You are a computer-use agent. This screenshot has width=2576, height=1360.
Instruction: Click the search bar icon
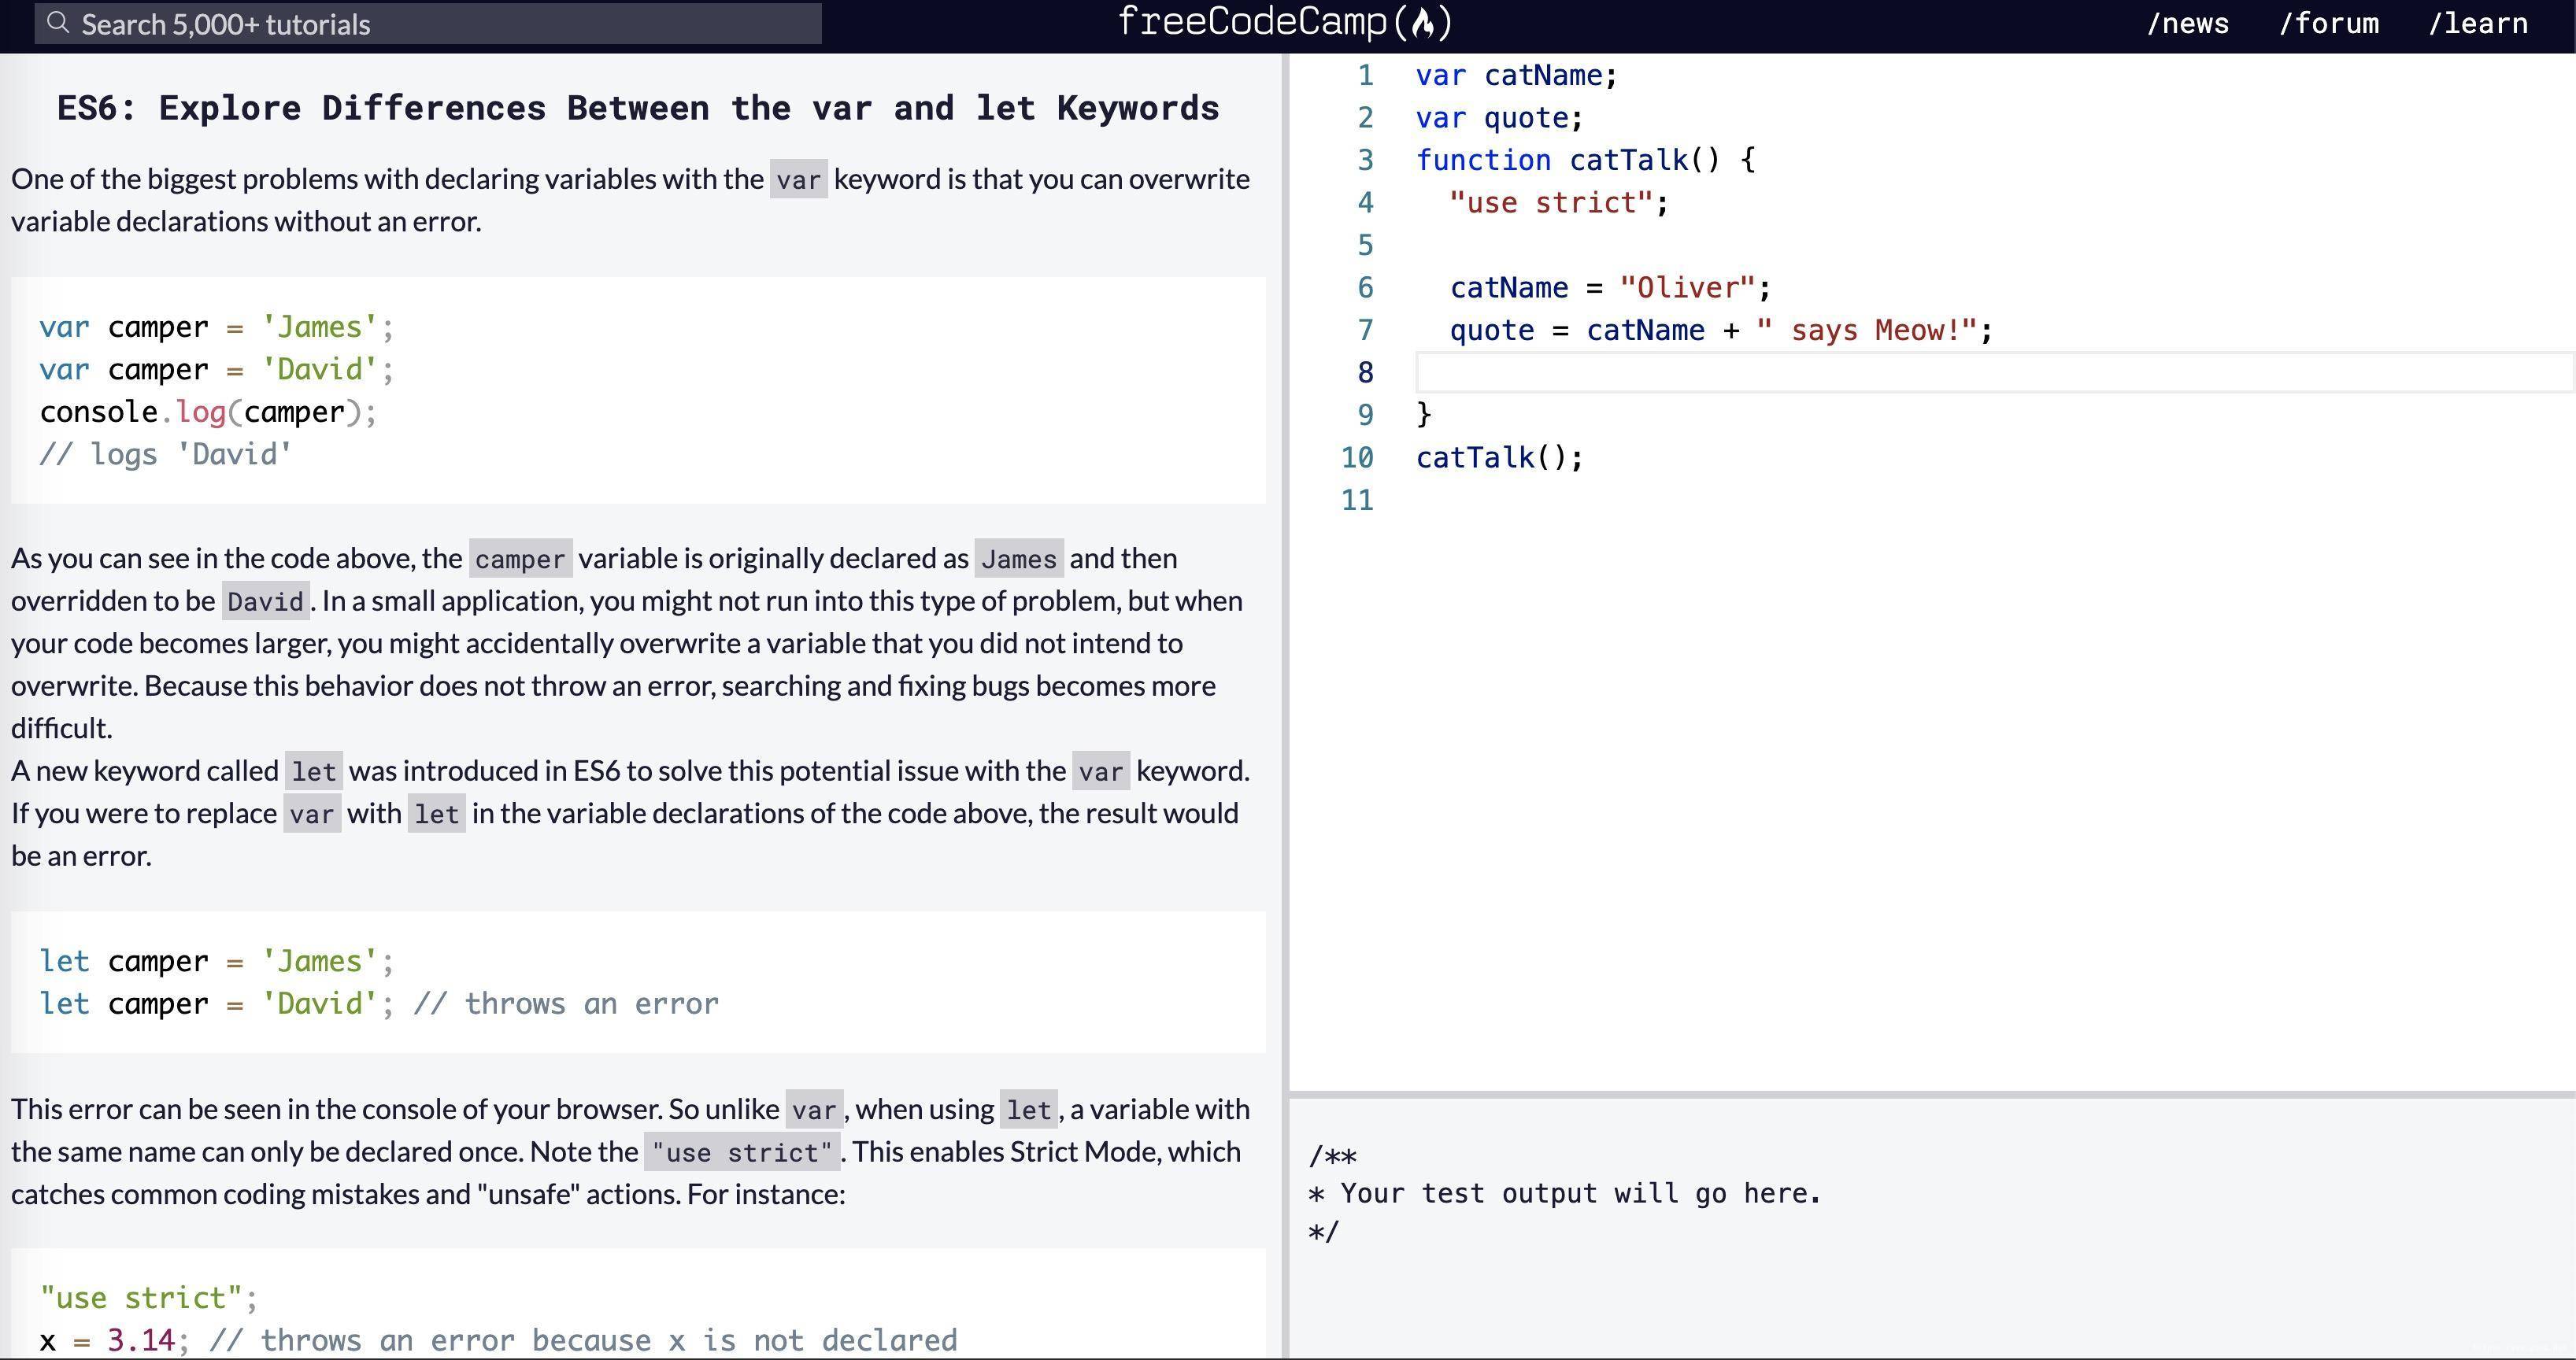(x=58, y=24)
